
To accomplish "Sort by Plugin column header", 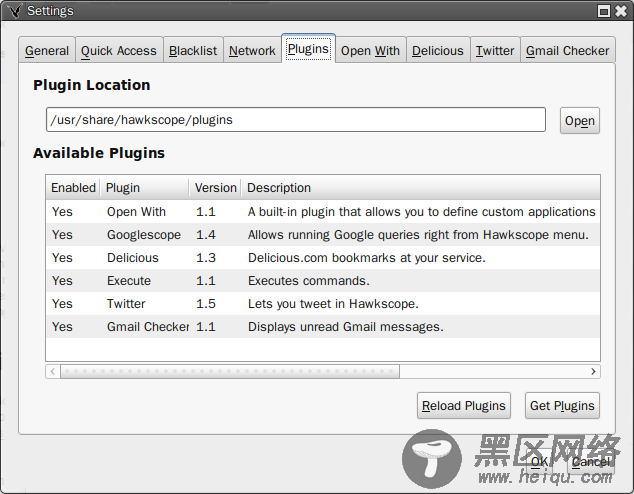I will [x=144, y=188].
